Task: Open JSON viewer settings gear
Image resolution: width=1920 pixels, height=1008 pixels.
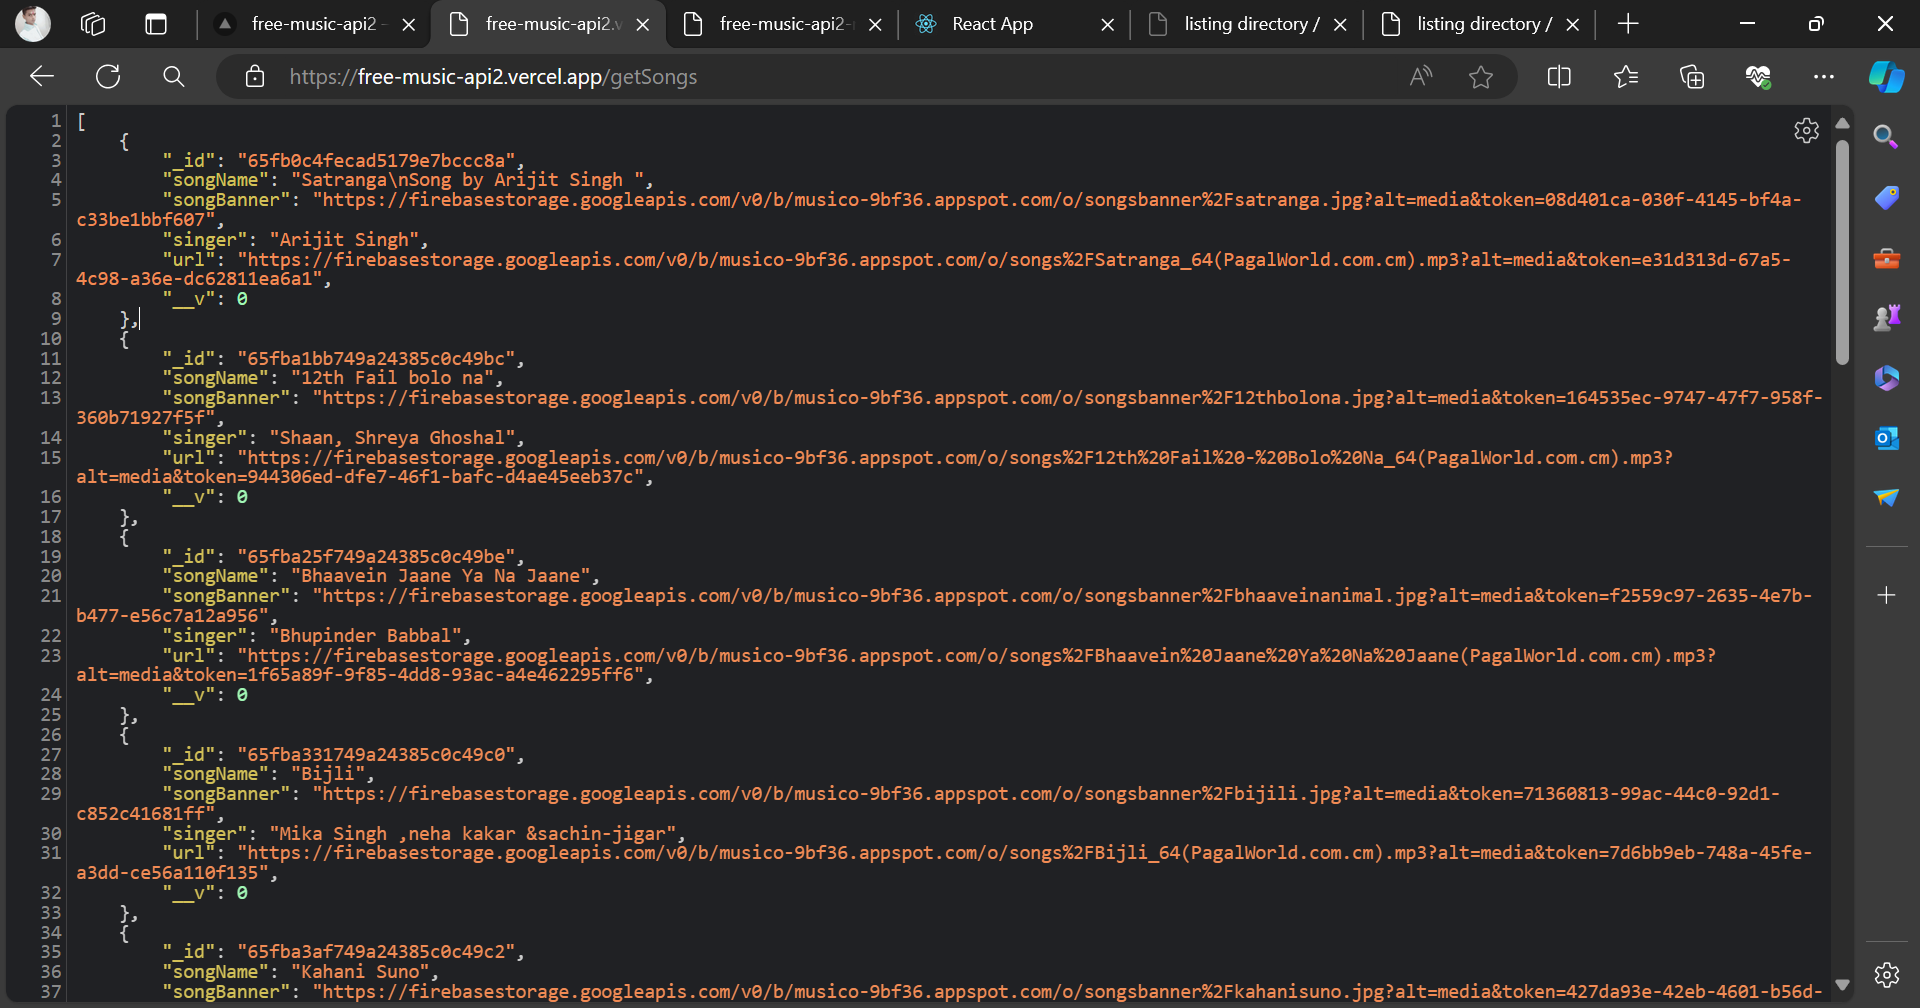Action: point(1806,131)
